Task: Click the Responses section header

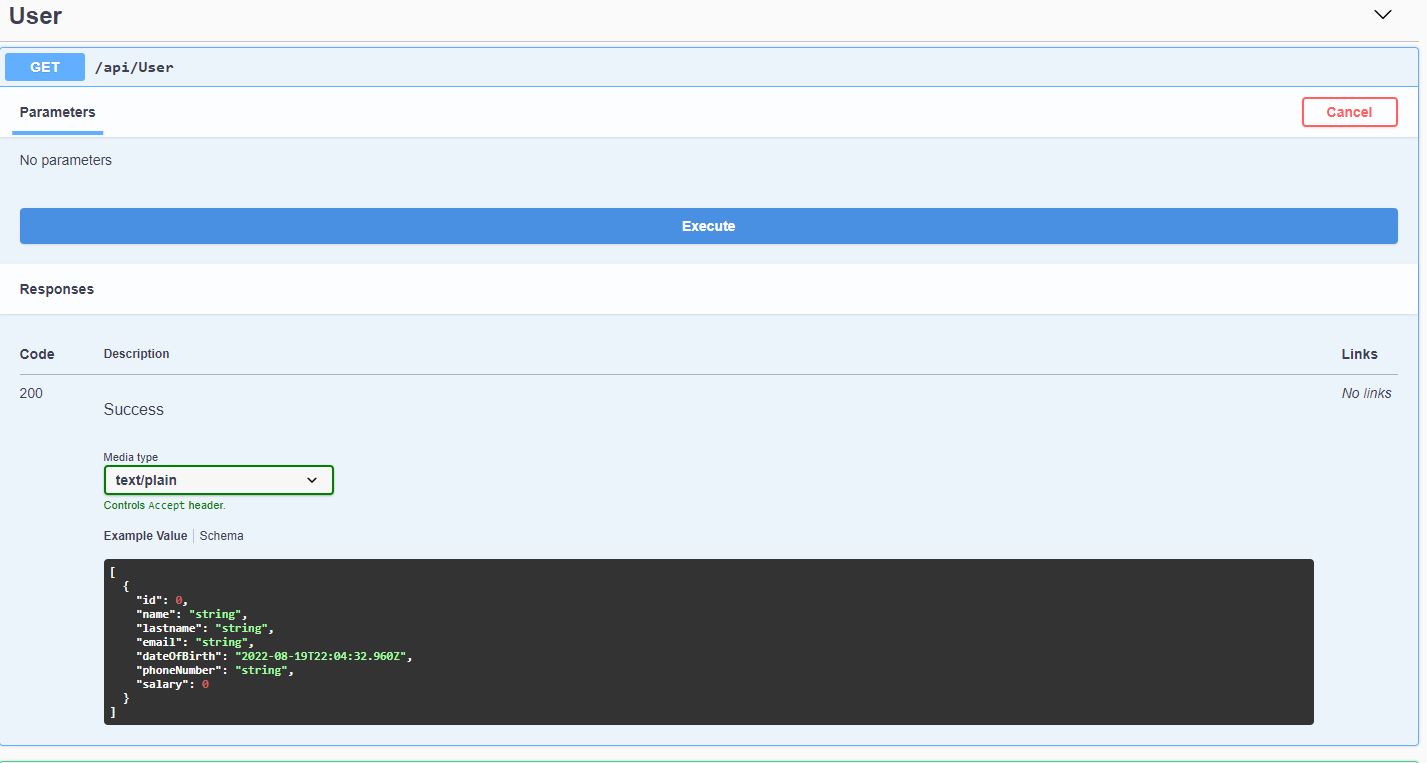Action: point(56,289)
